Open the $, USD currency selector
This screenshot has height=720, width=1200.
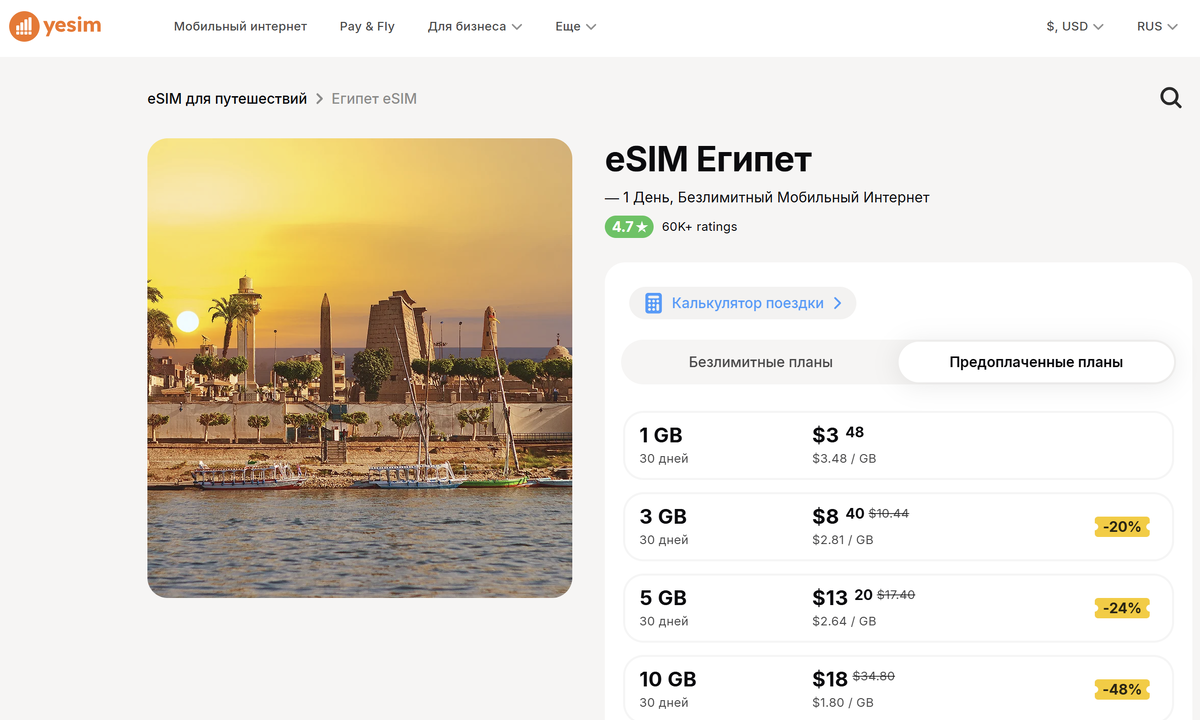coord(1075,27)
